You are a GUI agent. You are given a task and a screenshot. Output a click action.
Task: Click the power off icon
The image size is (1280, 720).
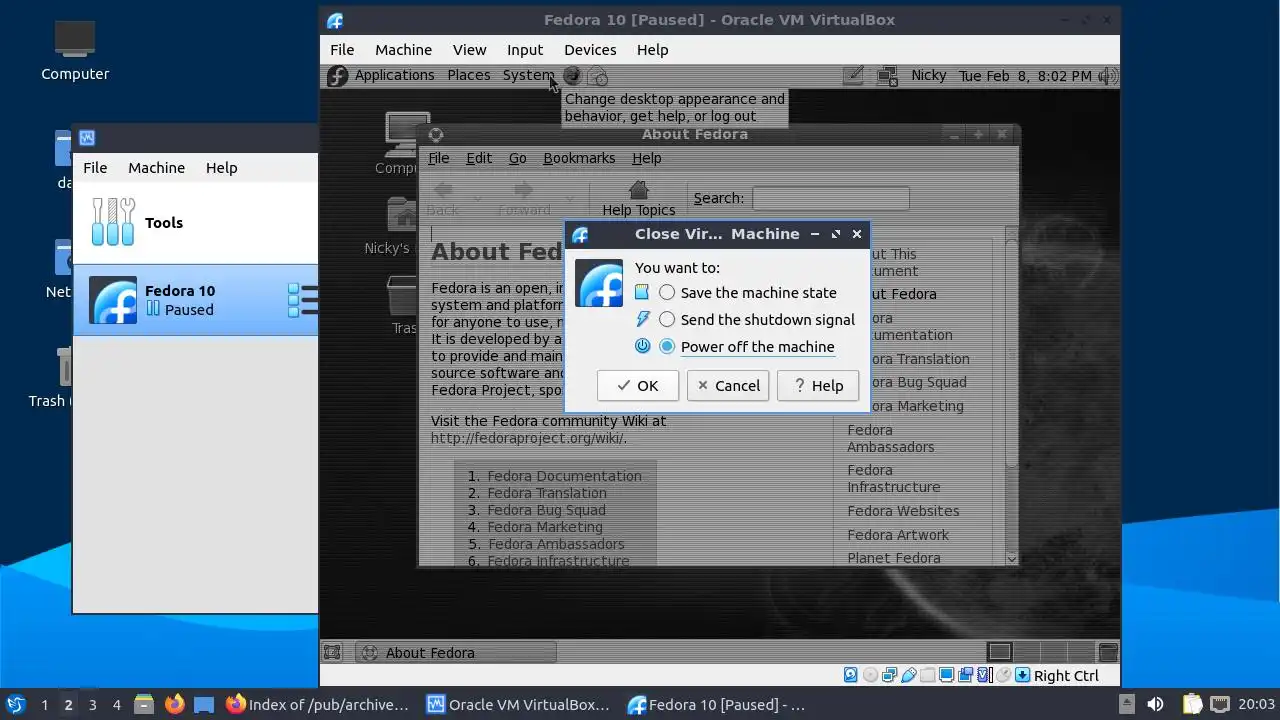[642, 347]
